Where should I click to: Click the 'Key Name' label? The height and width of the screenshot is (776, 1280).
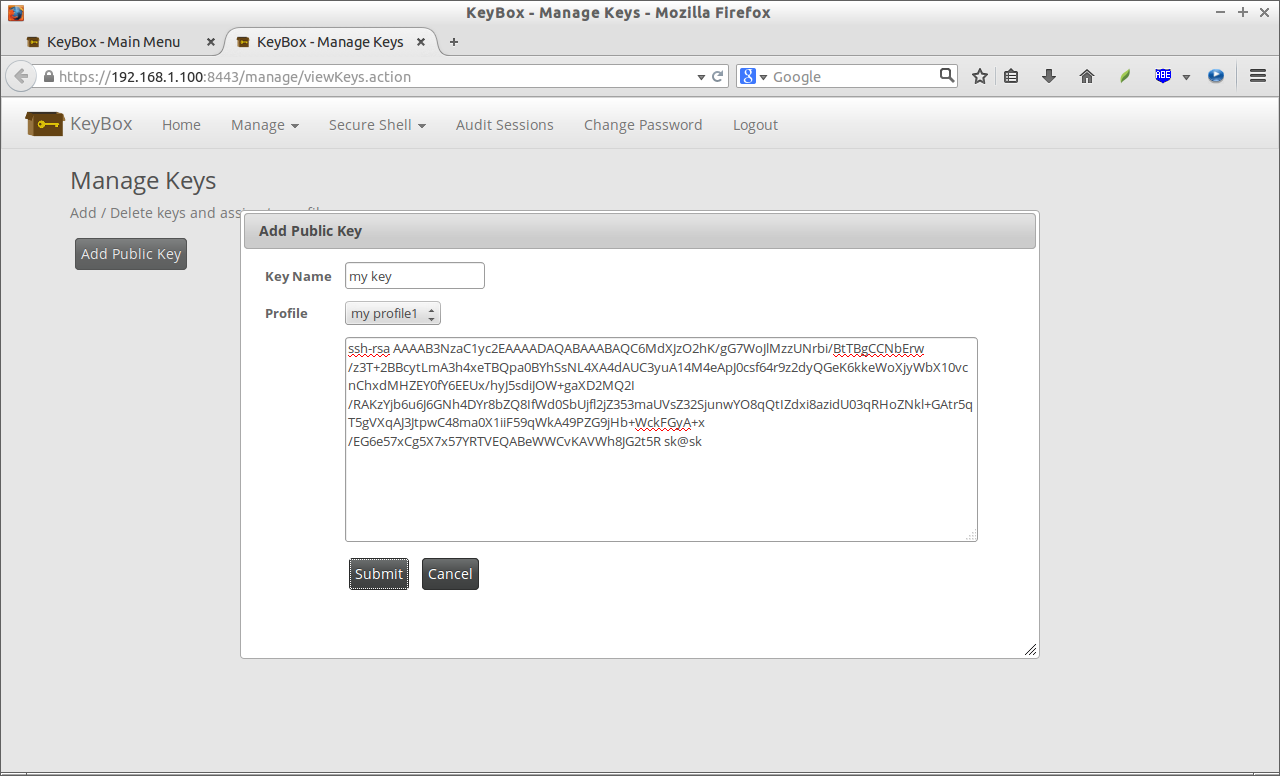[298, 276]
